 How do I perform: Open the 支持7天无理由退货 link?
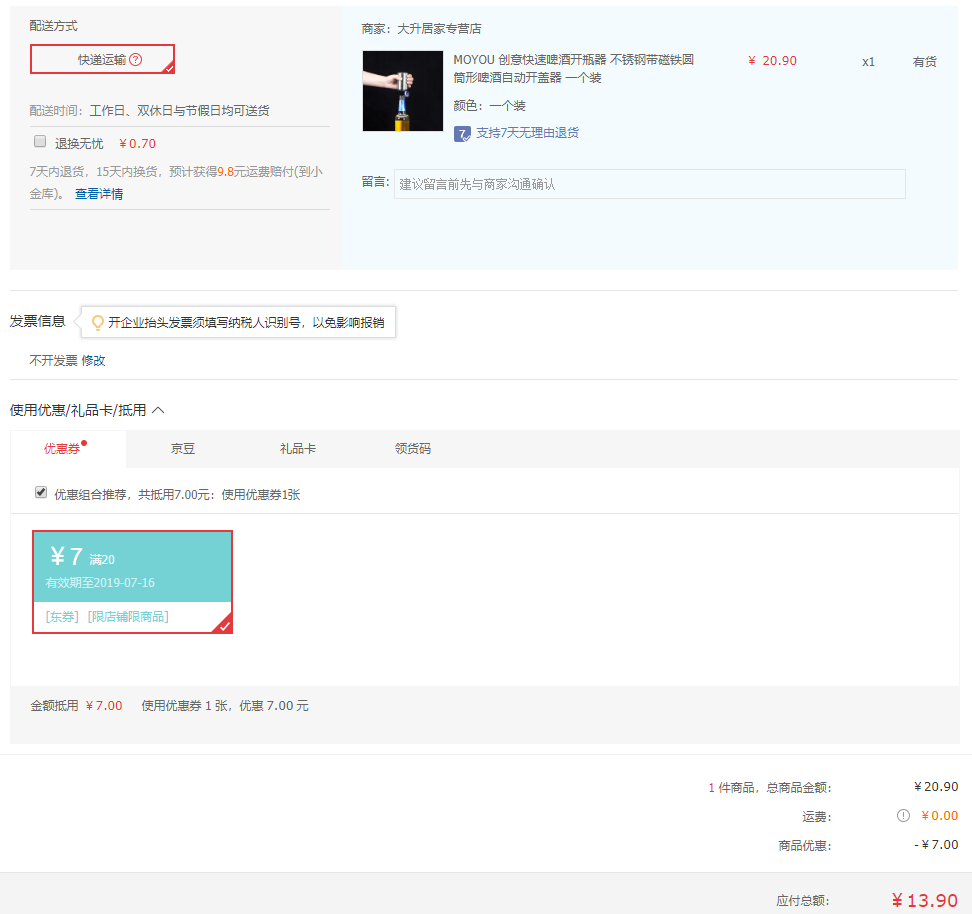point(528,133)
